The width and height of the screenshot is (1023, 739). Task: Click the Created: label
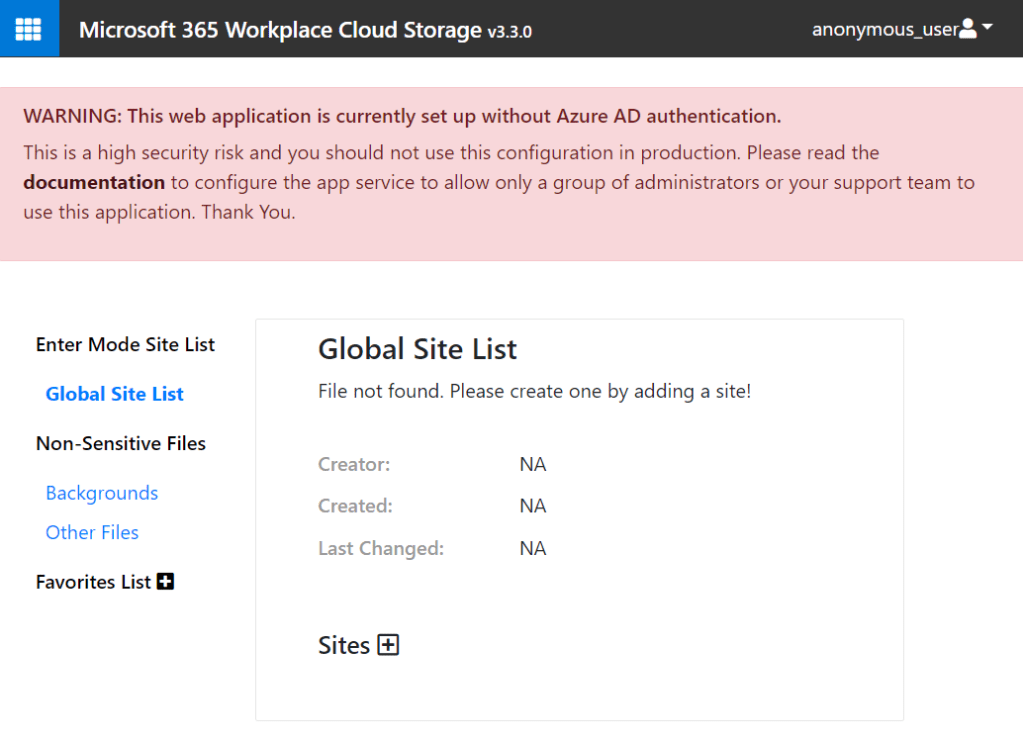click(355, 506)
